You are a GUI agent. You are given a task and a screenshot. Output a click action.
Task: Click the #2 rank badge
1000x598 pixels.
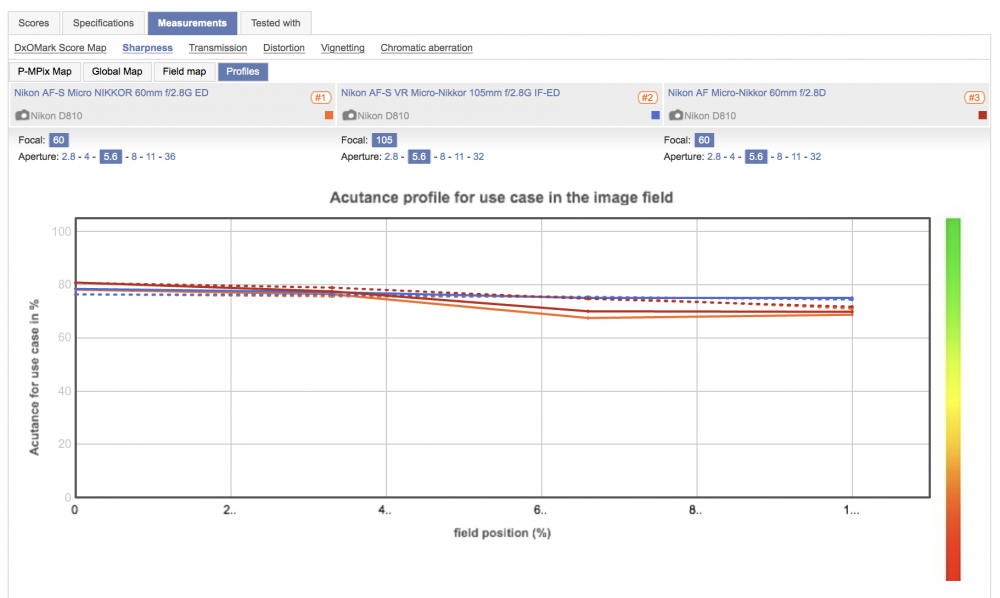(x=647, y=98)
